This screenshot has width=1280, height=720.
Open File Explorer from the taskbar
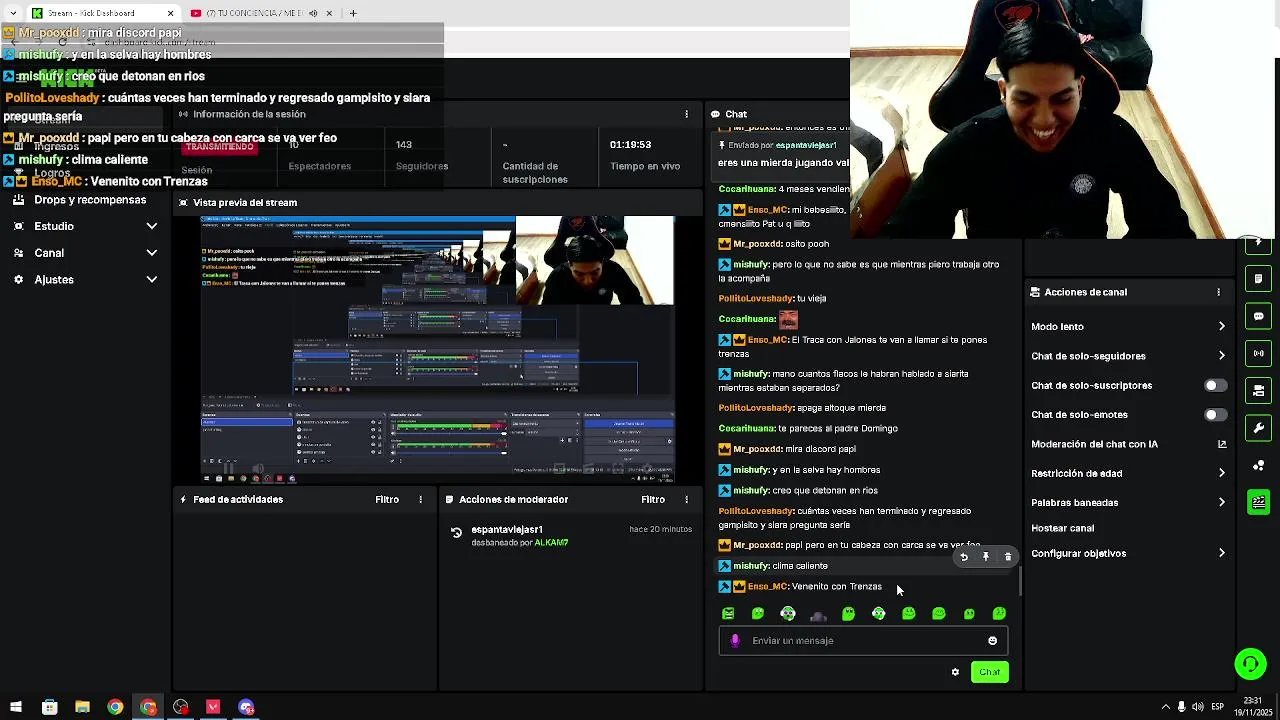(x=82, y=707)
